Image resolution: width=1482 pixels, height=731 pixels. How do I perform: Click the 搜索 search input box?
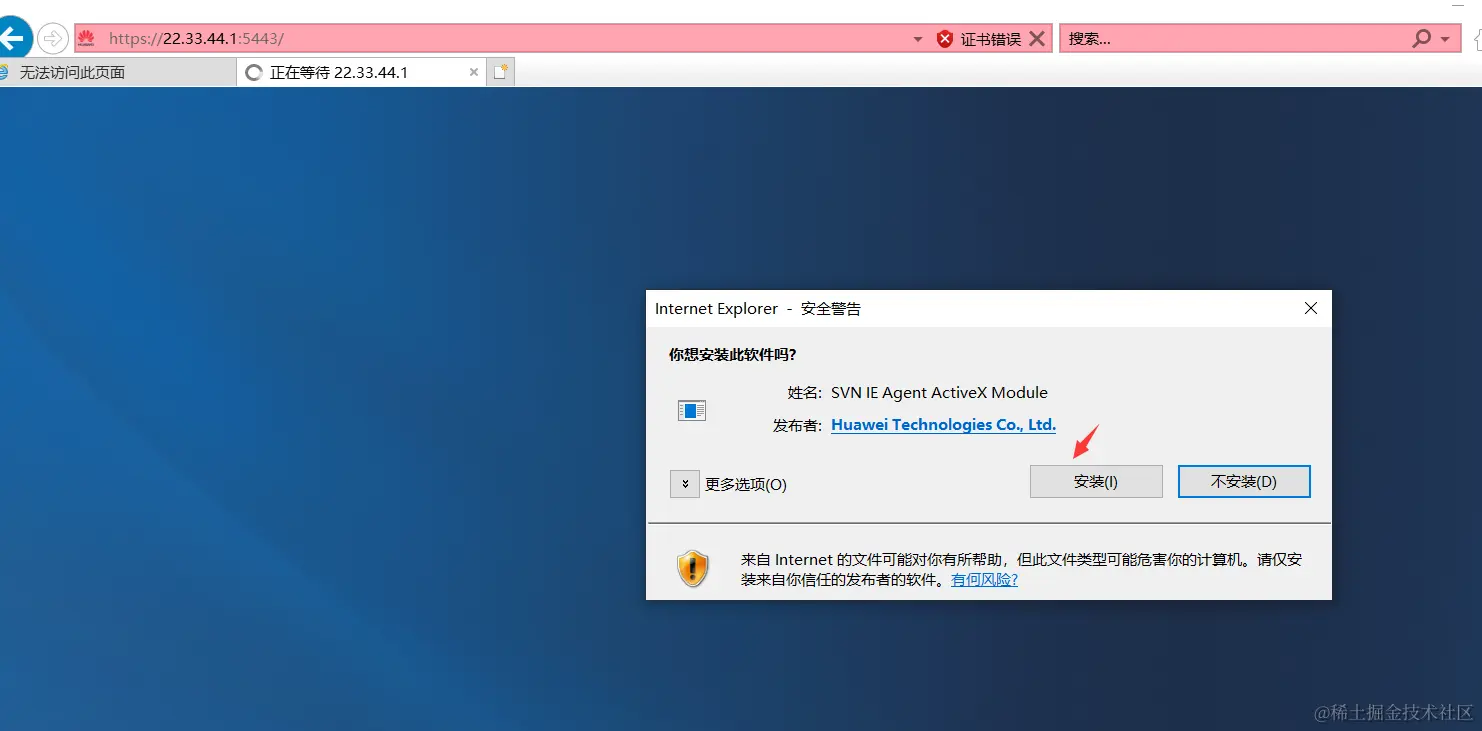[x=1234, y=39]
